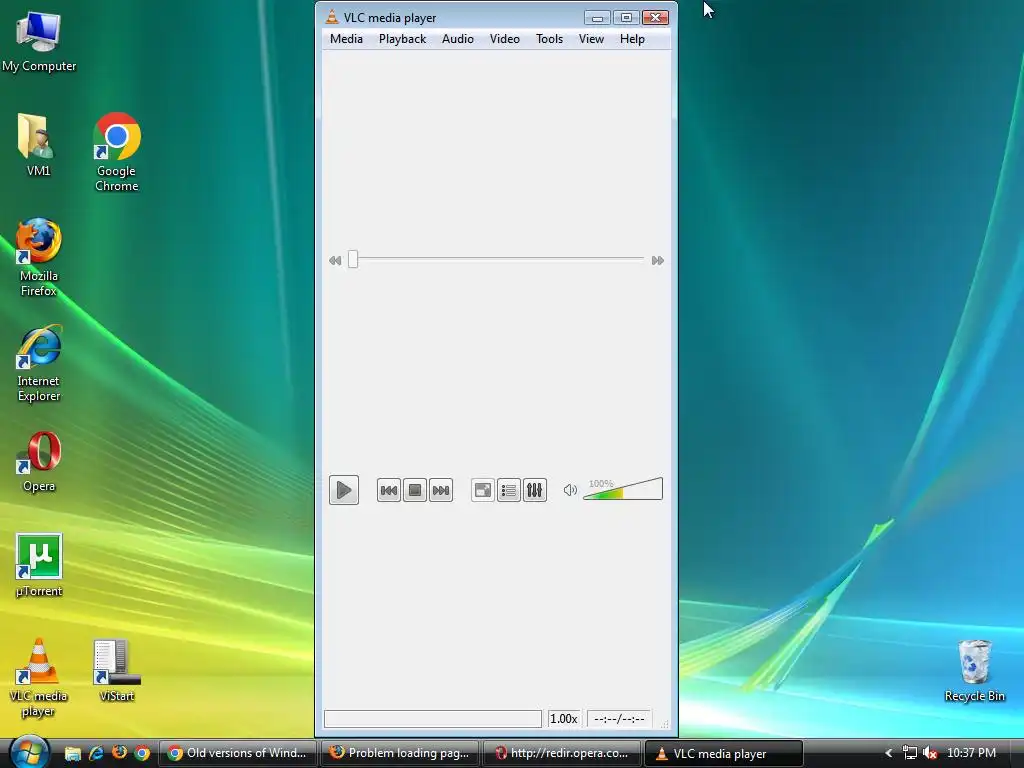
Task: Open VLC extended settings equalizer button
Action: (x=535, y=490)
